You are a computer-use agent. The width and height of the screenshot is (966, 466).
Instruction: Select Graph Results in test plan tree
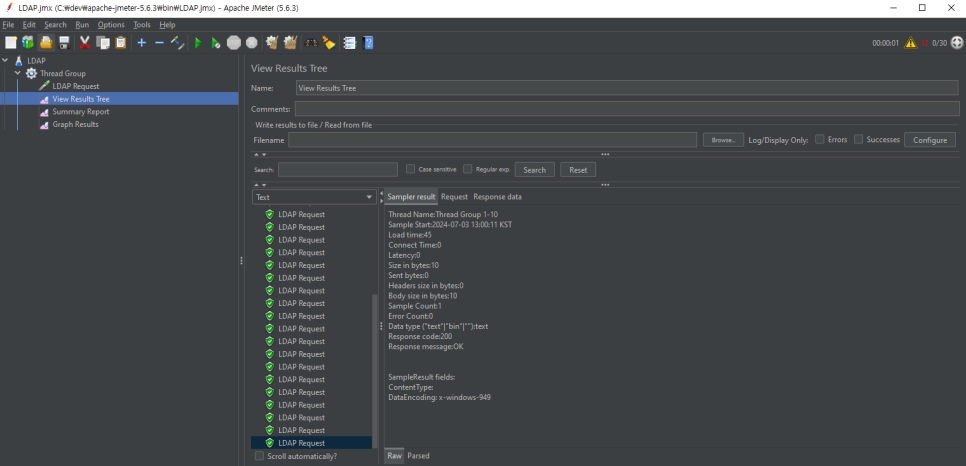coord(75,124)
